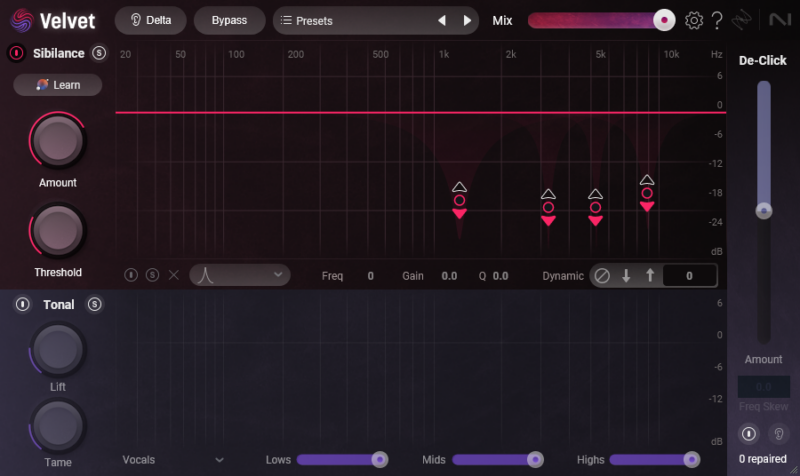
Task: Toggle selected band power icon
Action: pos(131,275)
